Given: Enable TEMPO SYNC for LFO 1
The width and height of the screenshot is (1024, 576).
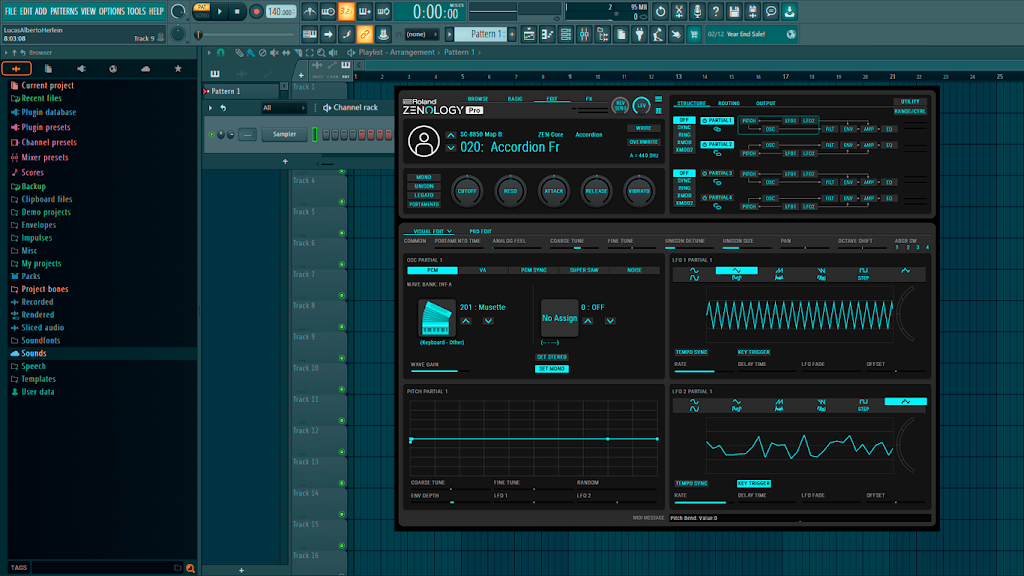Looking at the screenshot, I should [691, 352].
